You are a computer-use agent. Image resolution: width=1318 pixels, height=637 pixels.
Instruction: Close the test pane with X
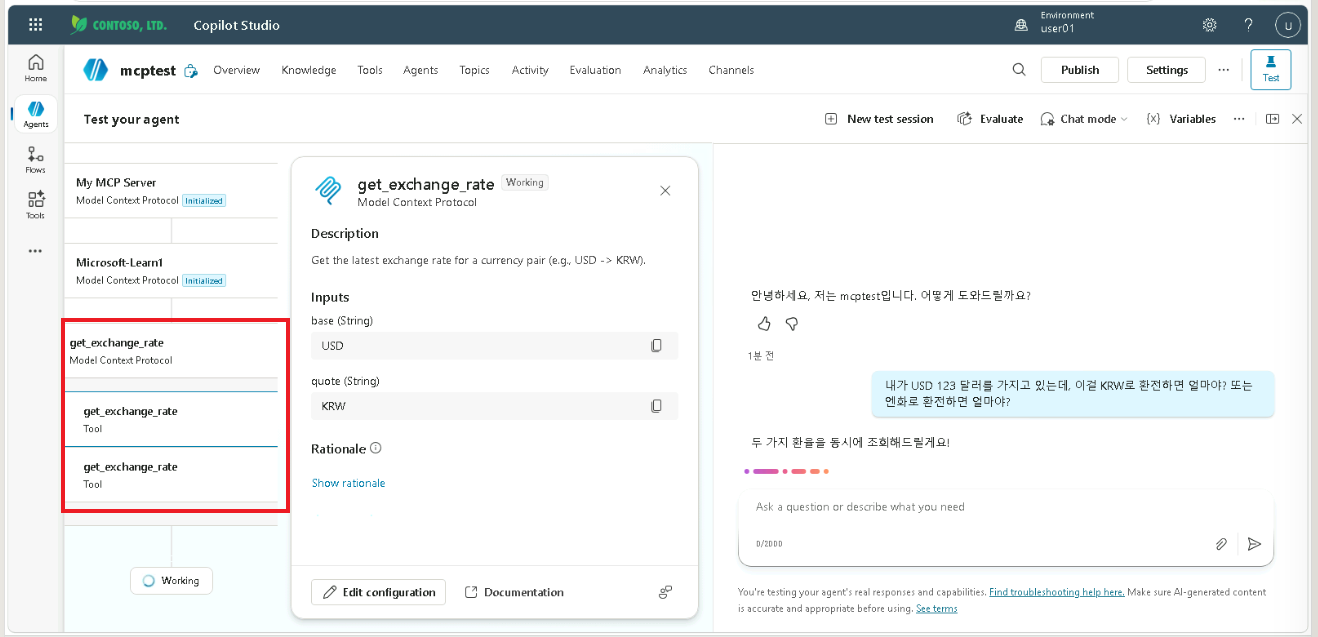pyautogui.click(x=1297, y=119)
